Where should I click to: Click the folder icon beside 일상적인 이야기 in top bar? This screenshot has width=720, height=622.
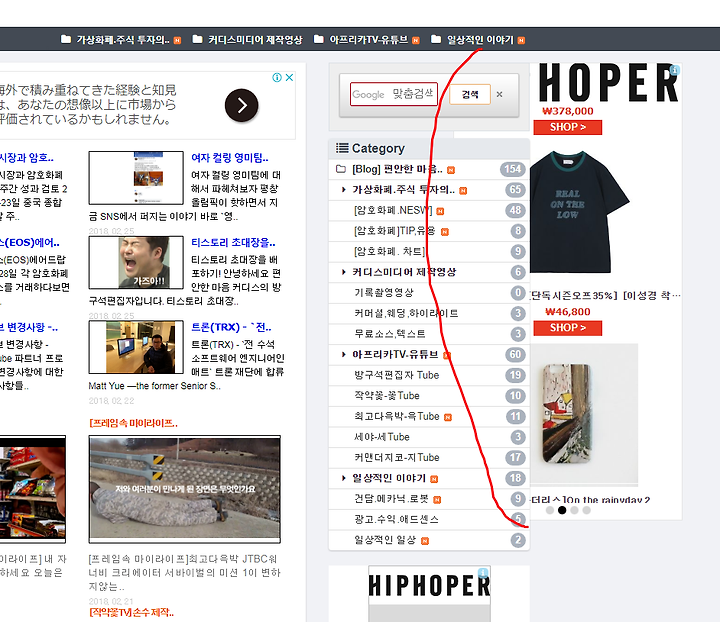coord(436,39)
